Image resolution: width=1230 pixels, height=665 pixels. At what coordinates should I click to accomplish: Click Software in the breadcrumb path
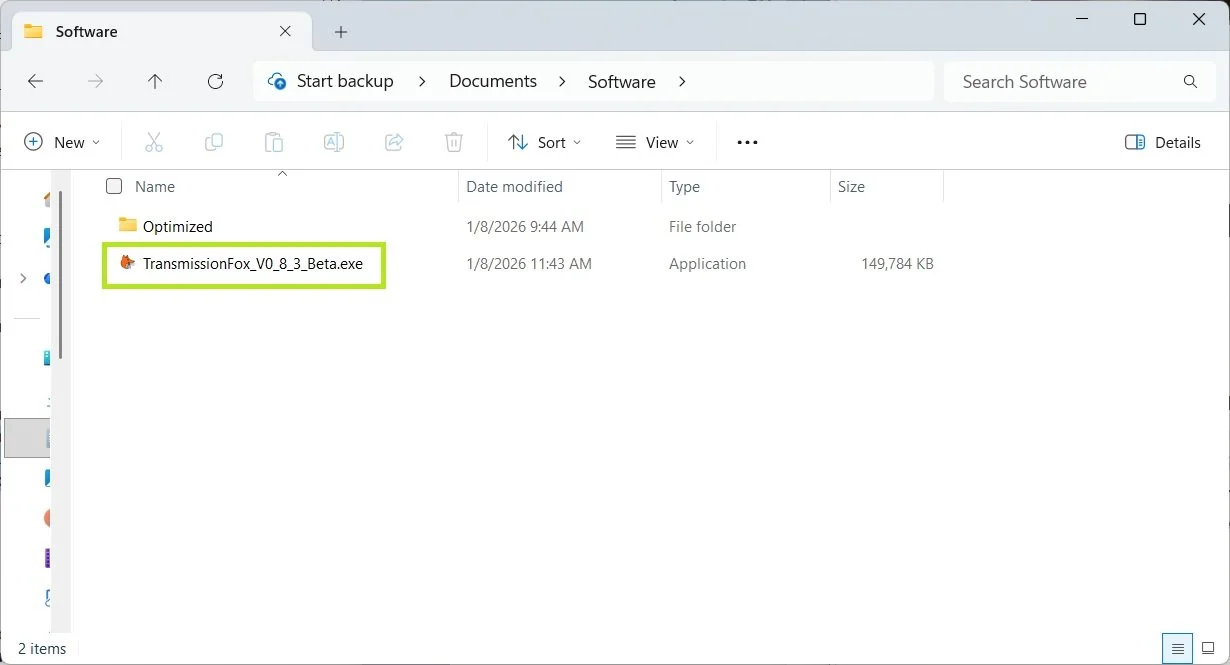coord(622,81)
